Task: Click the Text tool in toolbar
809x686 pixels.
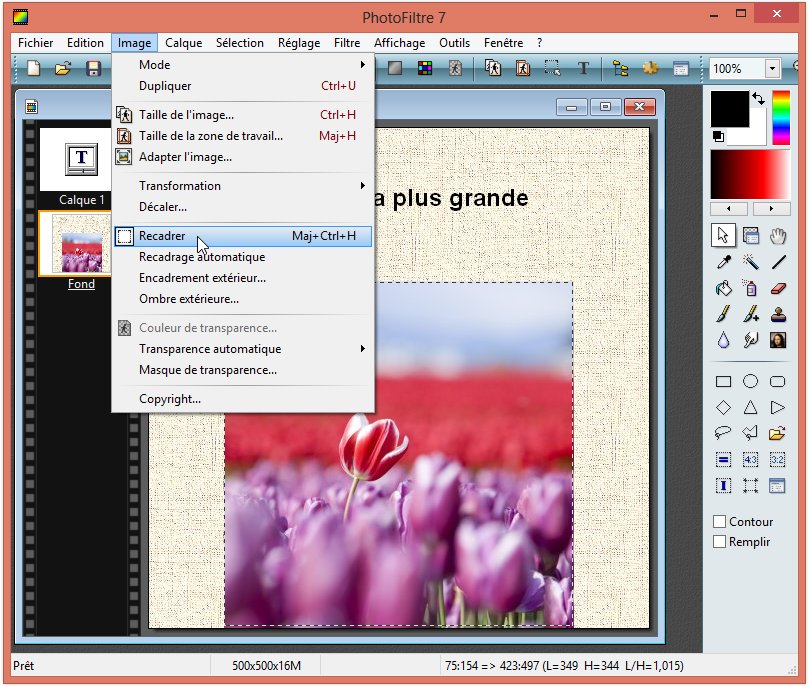Action: tap(582, 69)
